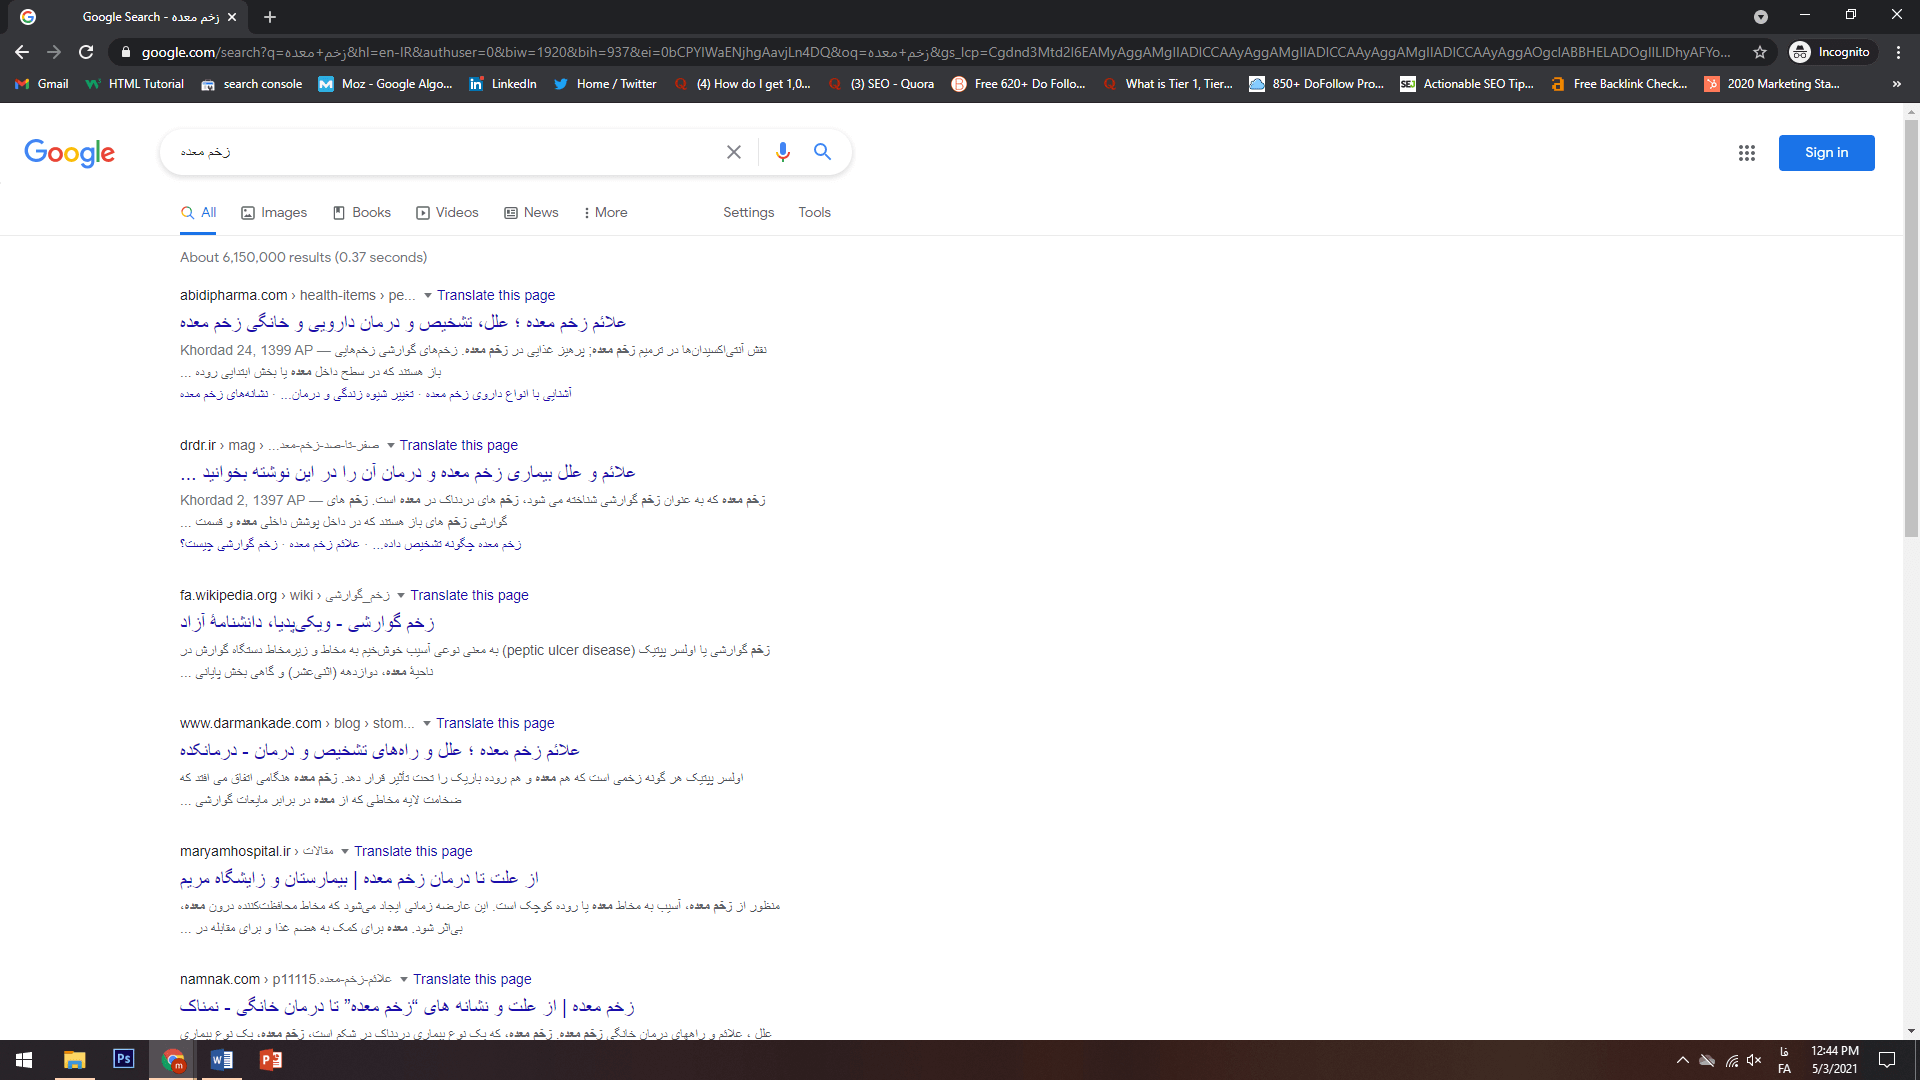Bookmark this page with star icon
Screen dimensions: 1920x1080
tap(1760, 52)
